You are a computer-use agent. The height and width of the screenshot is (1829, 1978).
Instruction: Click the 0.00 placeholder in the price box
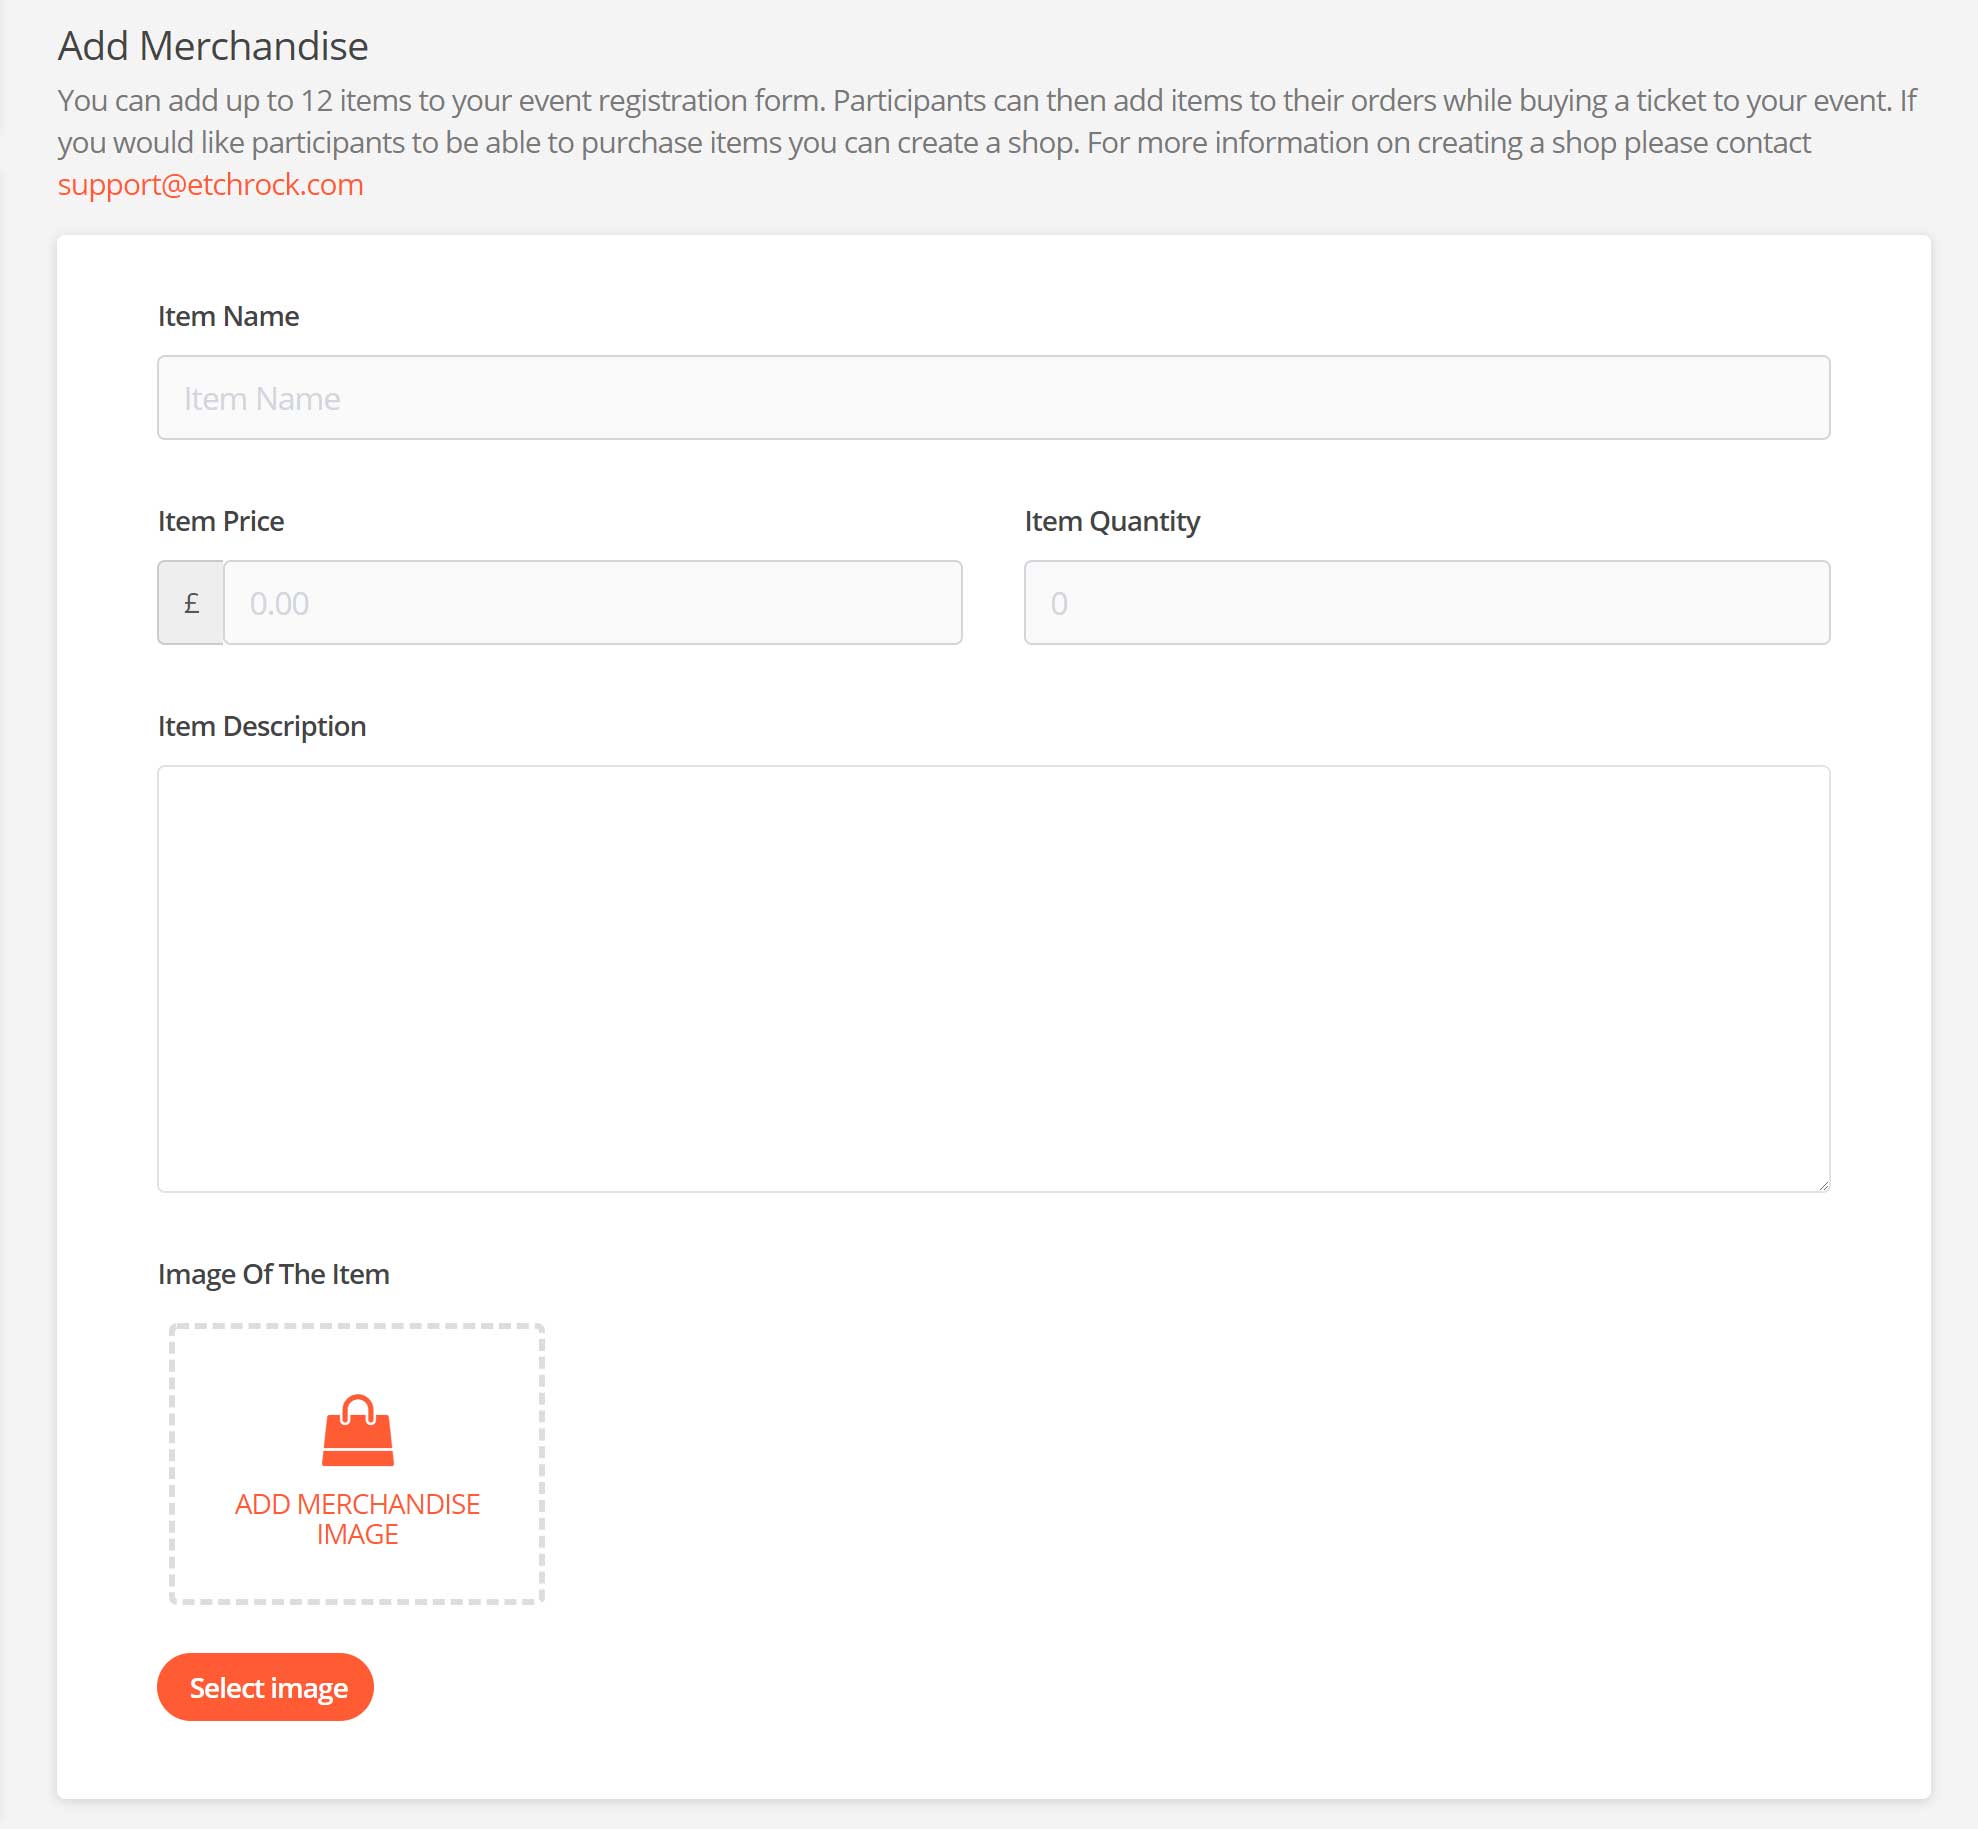pyautogui.click(x=279, y=604)
